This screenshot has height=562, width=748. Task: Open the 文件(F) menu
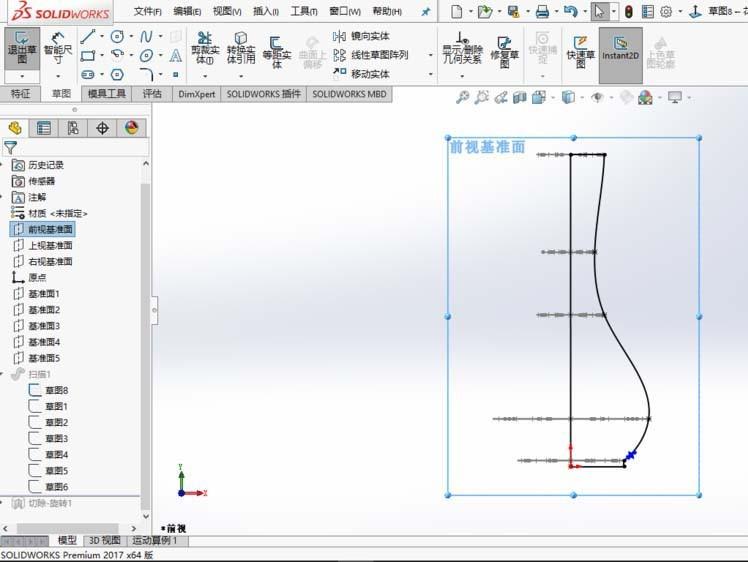(147, 11)
